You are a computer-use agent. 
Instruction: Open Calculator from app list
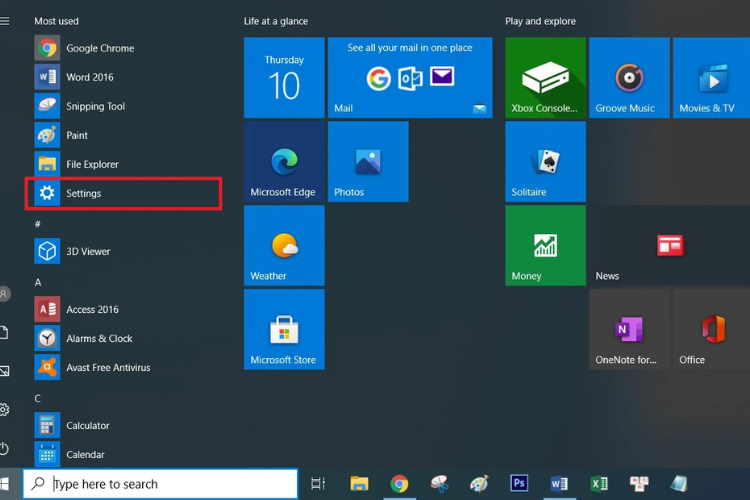[123, 425]
